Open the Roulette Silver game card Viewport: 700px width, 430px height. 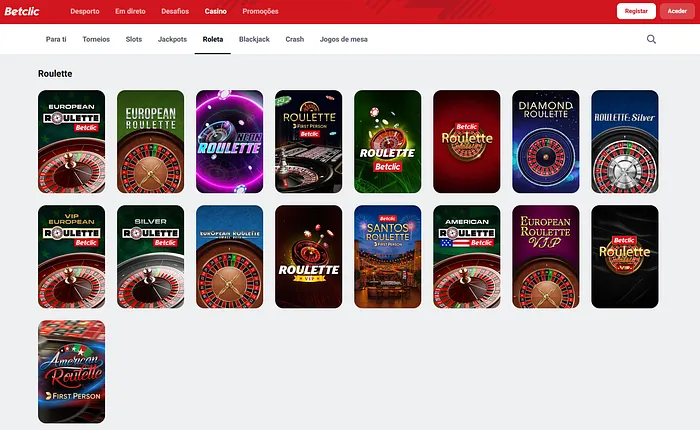625,142
